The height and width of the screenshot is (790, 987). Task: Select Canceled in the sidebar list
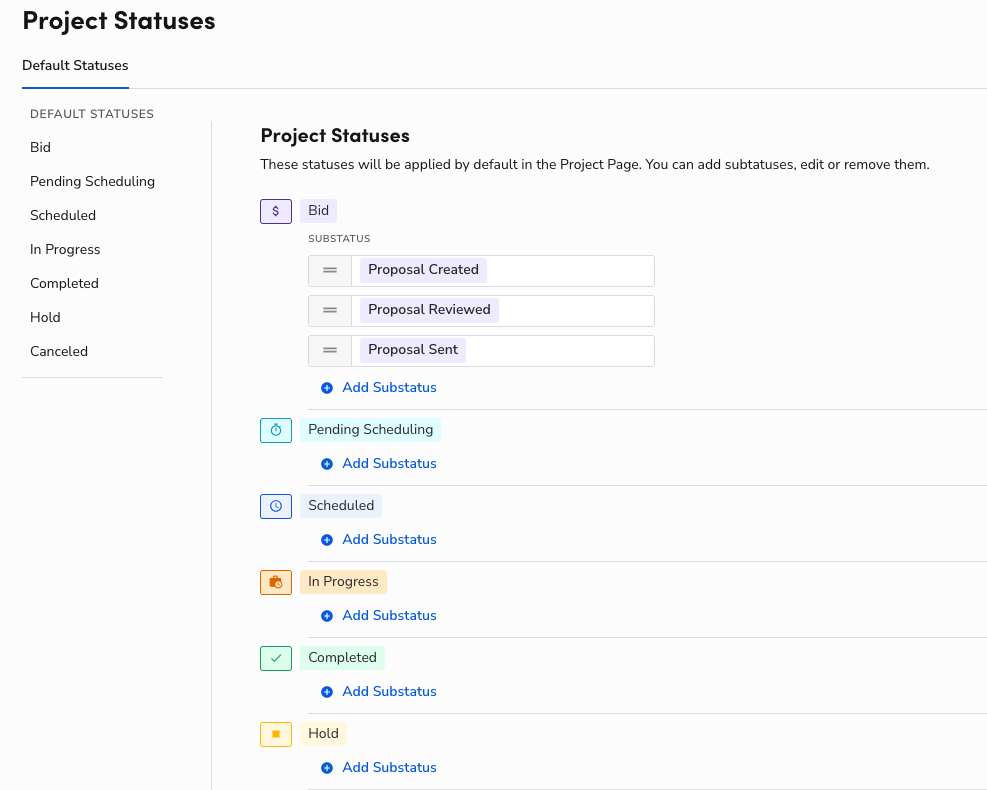click(x=59, y=351)
